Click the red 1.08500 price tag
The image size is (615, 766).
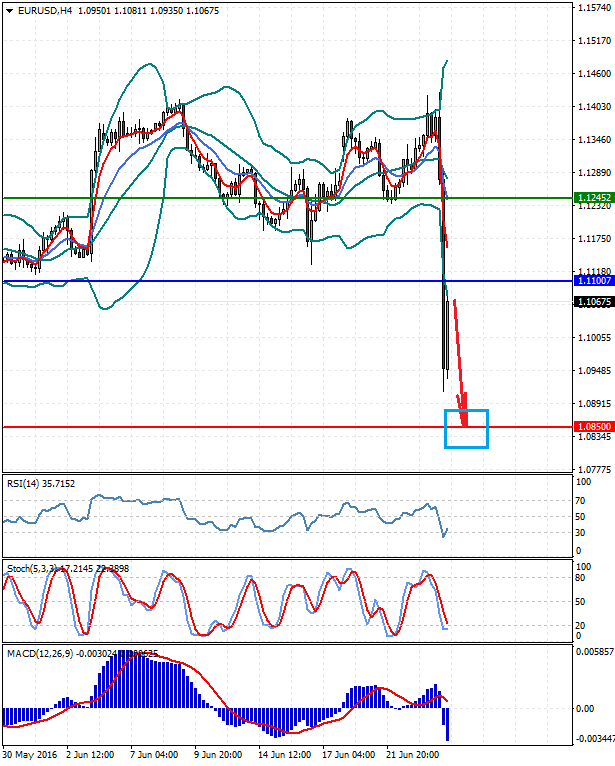coord(593,427)
